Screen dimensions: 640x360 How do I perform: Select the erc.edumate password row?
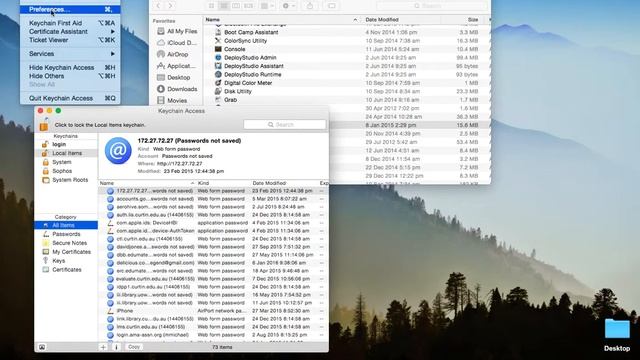coord(213,271)
